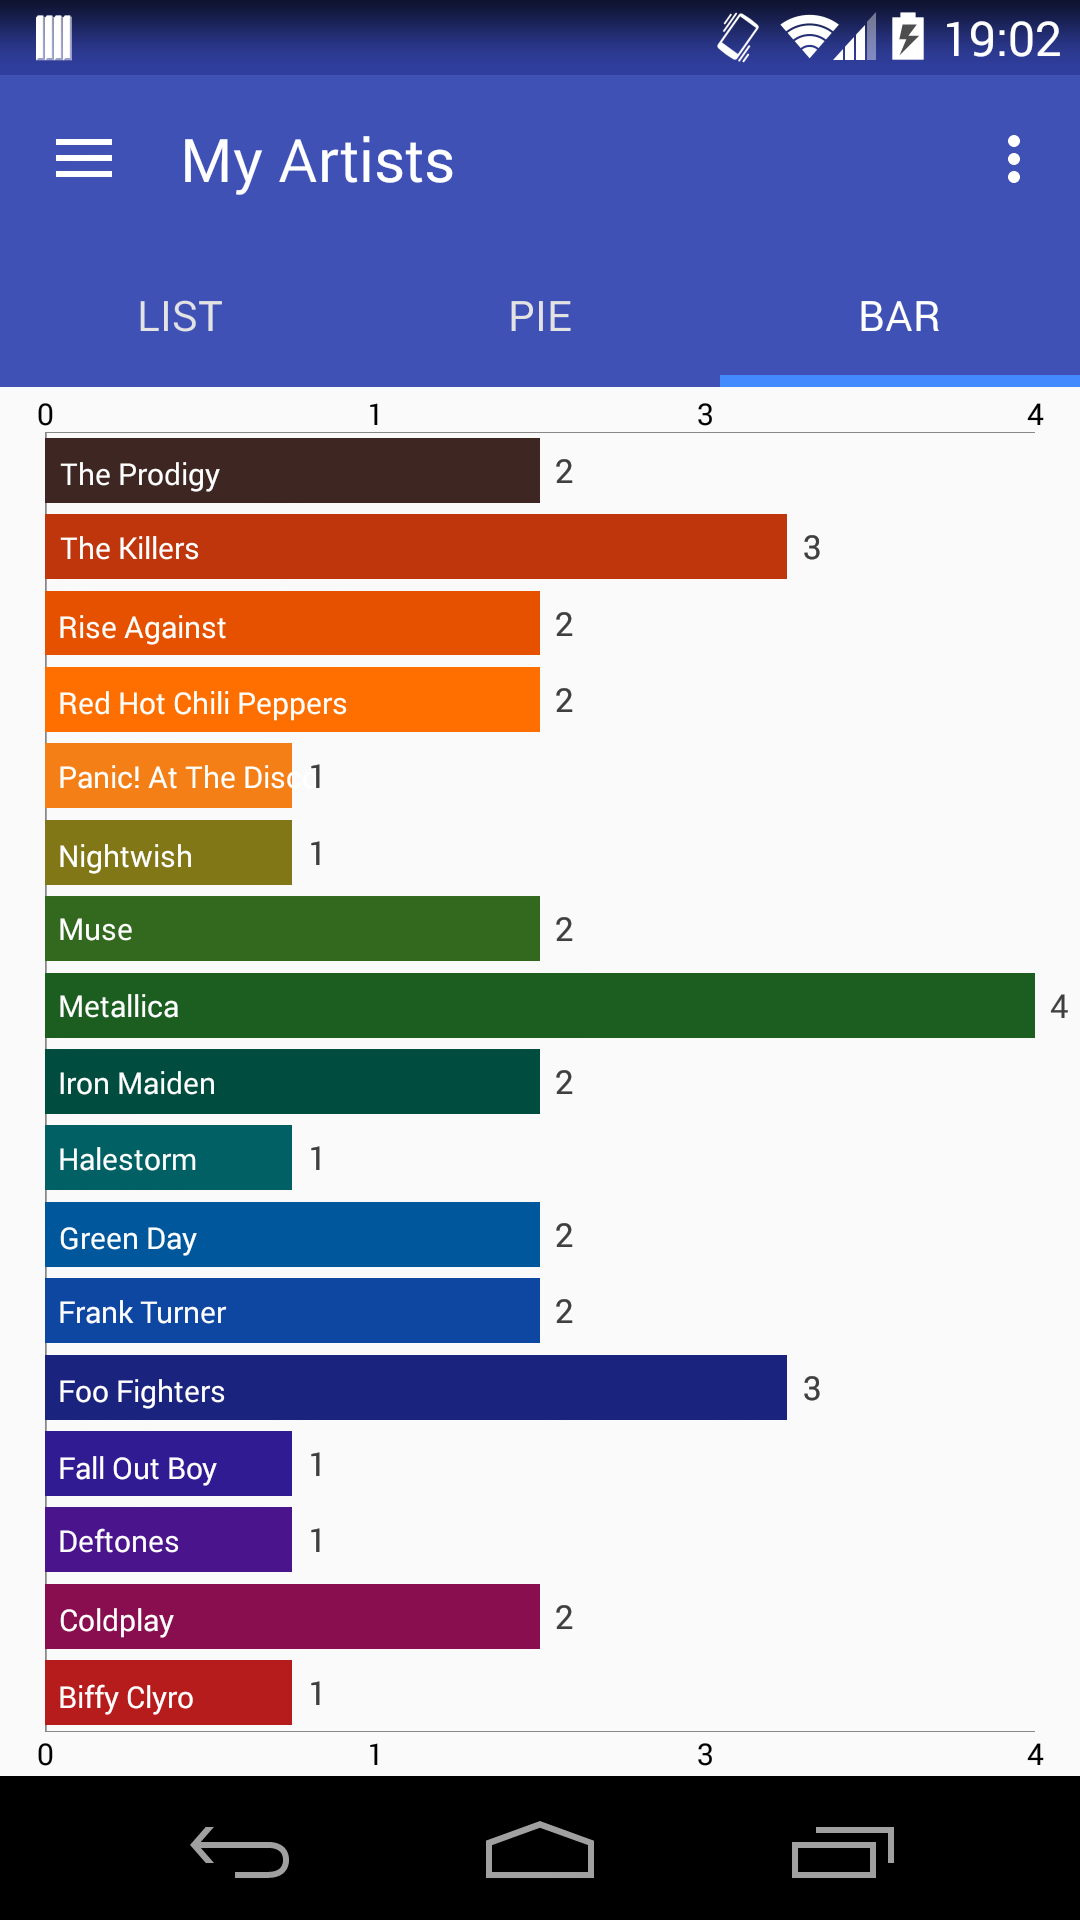
Task: Open the recent apps switcher
Action: [842, 1852]
